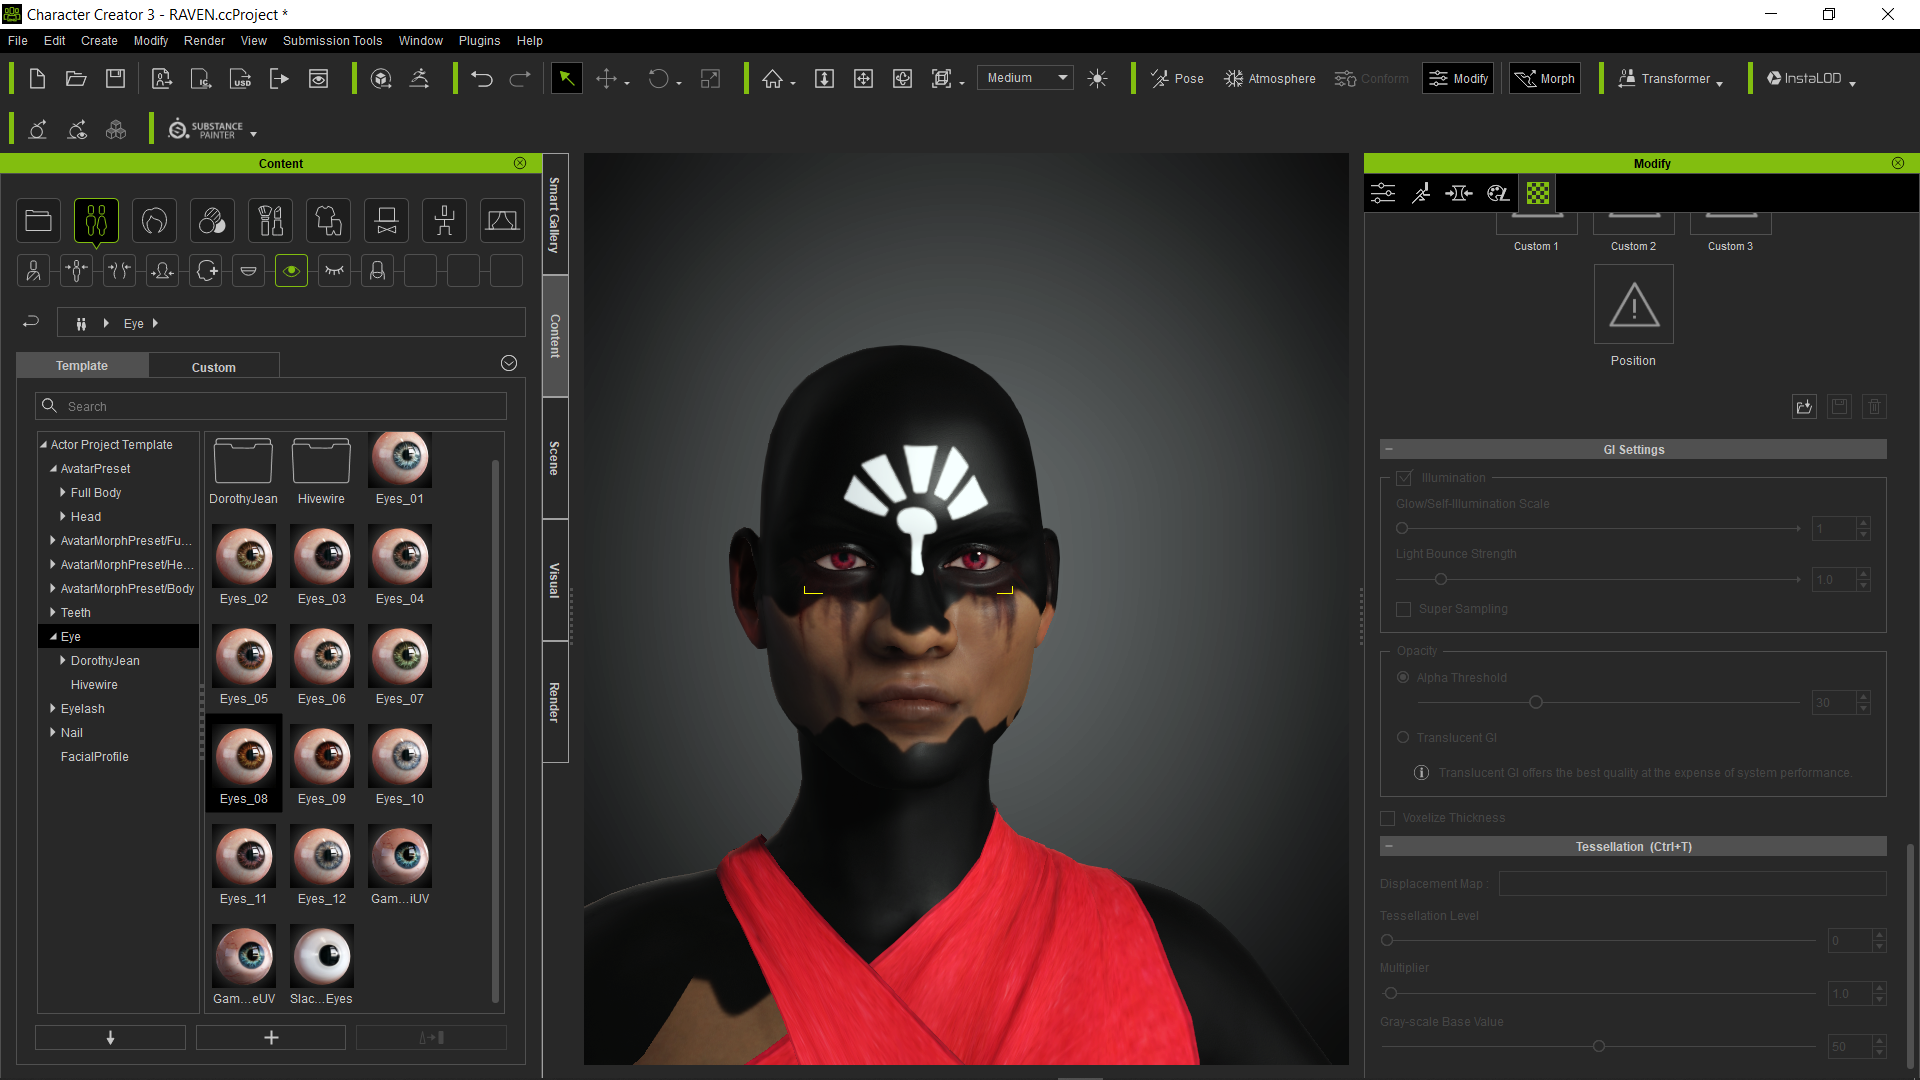
Task: Expand the Full Body tree node
Action: (63, 493)
